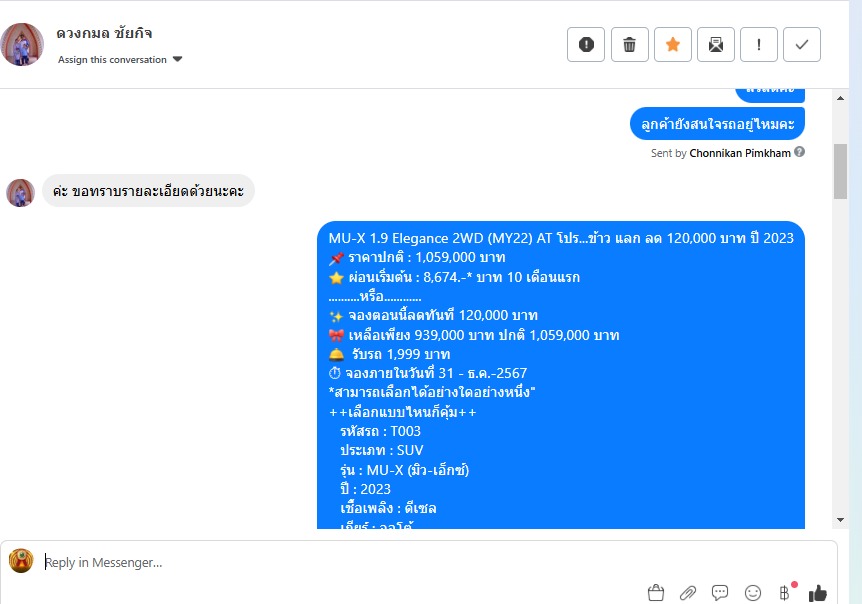The image size is (862, 604).
Task: Click the line จองตอนนี้ลดทันที 120,000 บาท
Action: click(x=433, y=315)
